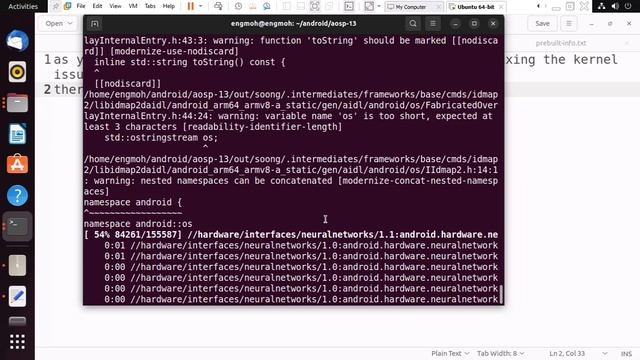Click the VMware stretch guest icon

click(x=369, y=6)
